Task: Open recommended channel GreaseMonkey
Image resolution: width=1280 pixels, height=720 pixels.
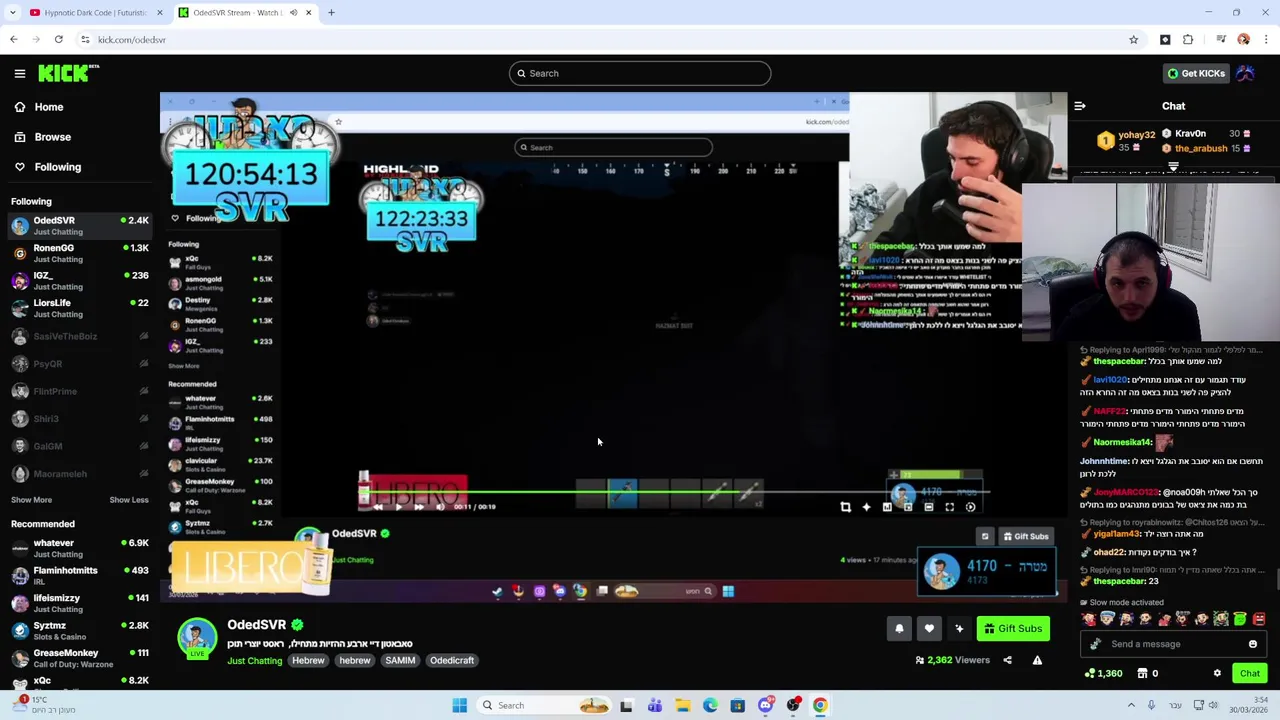Action: coord(80,658)
